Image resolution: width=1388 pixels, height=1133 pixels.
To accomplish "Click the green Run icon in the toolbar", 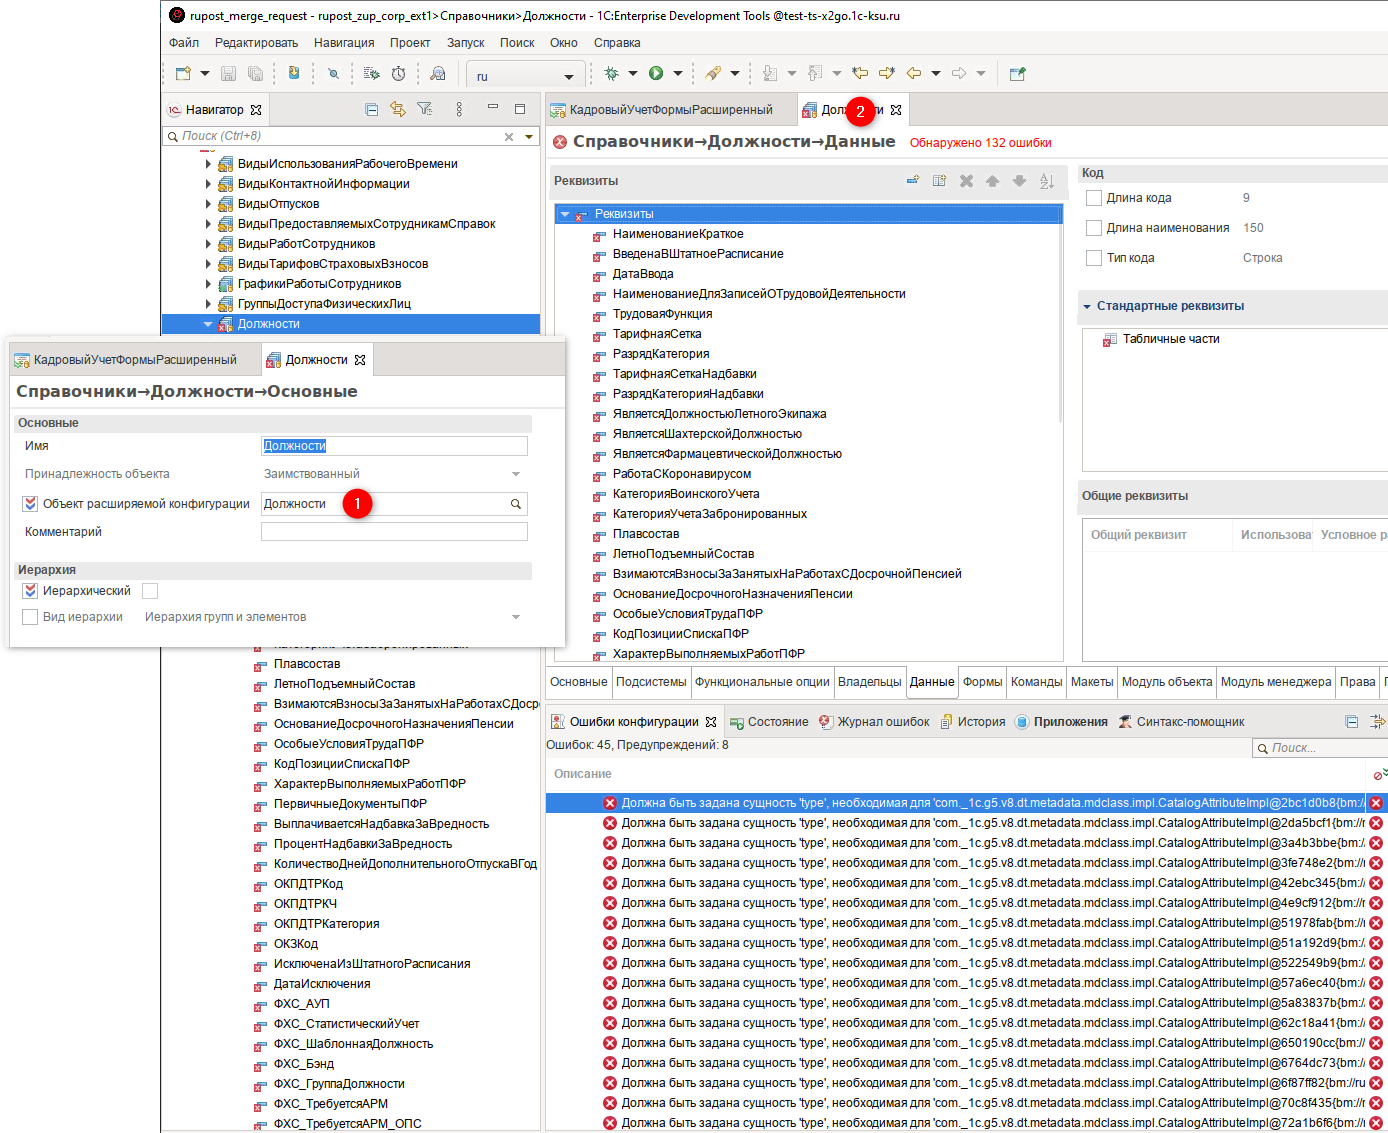I will pos(657,73).
